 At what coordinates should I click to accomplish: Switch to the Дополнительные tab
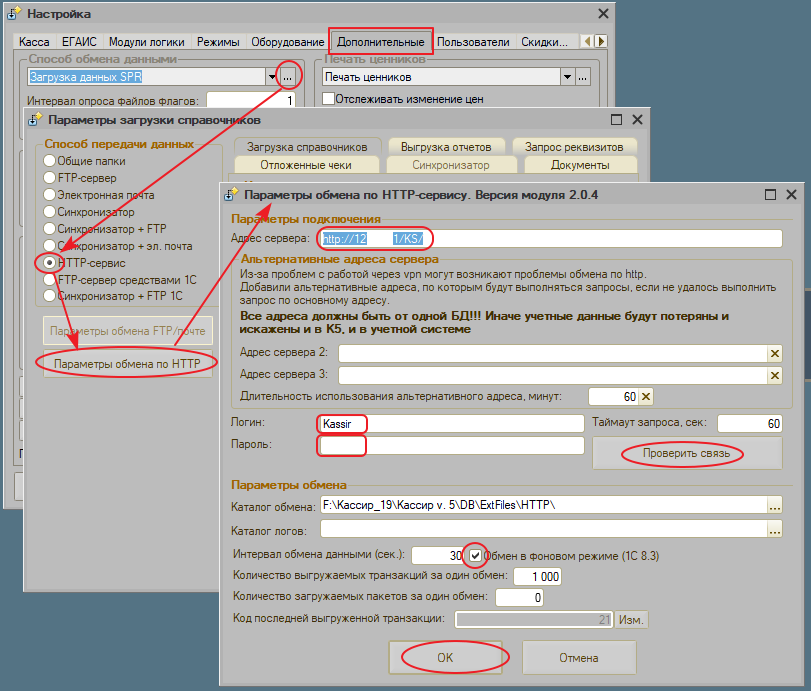[x=380, y=42]
